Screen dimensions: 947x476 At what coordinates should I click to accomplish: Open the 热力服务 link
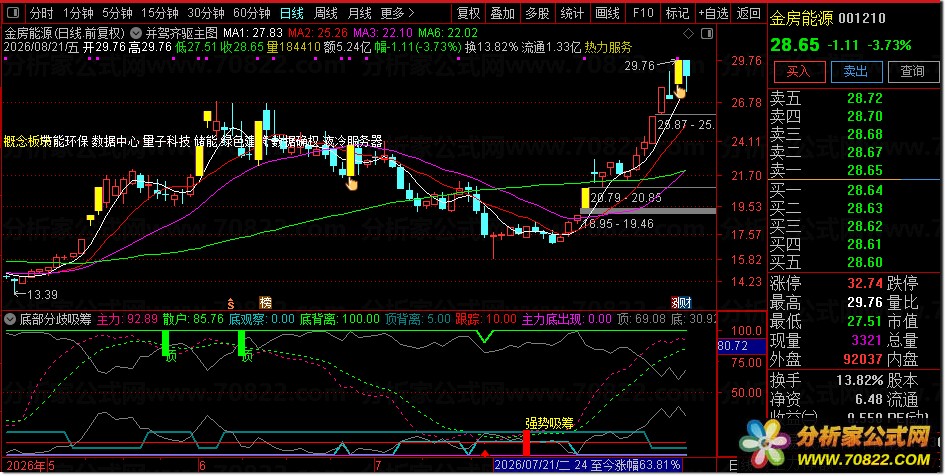coord(608,47)
